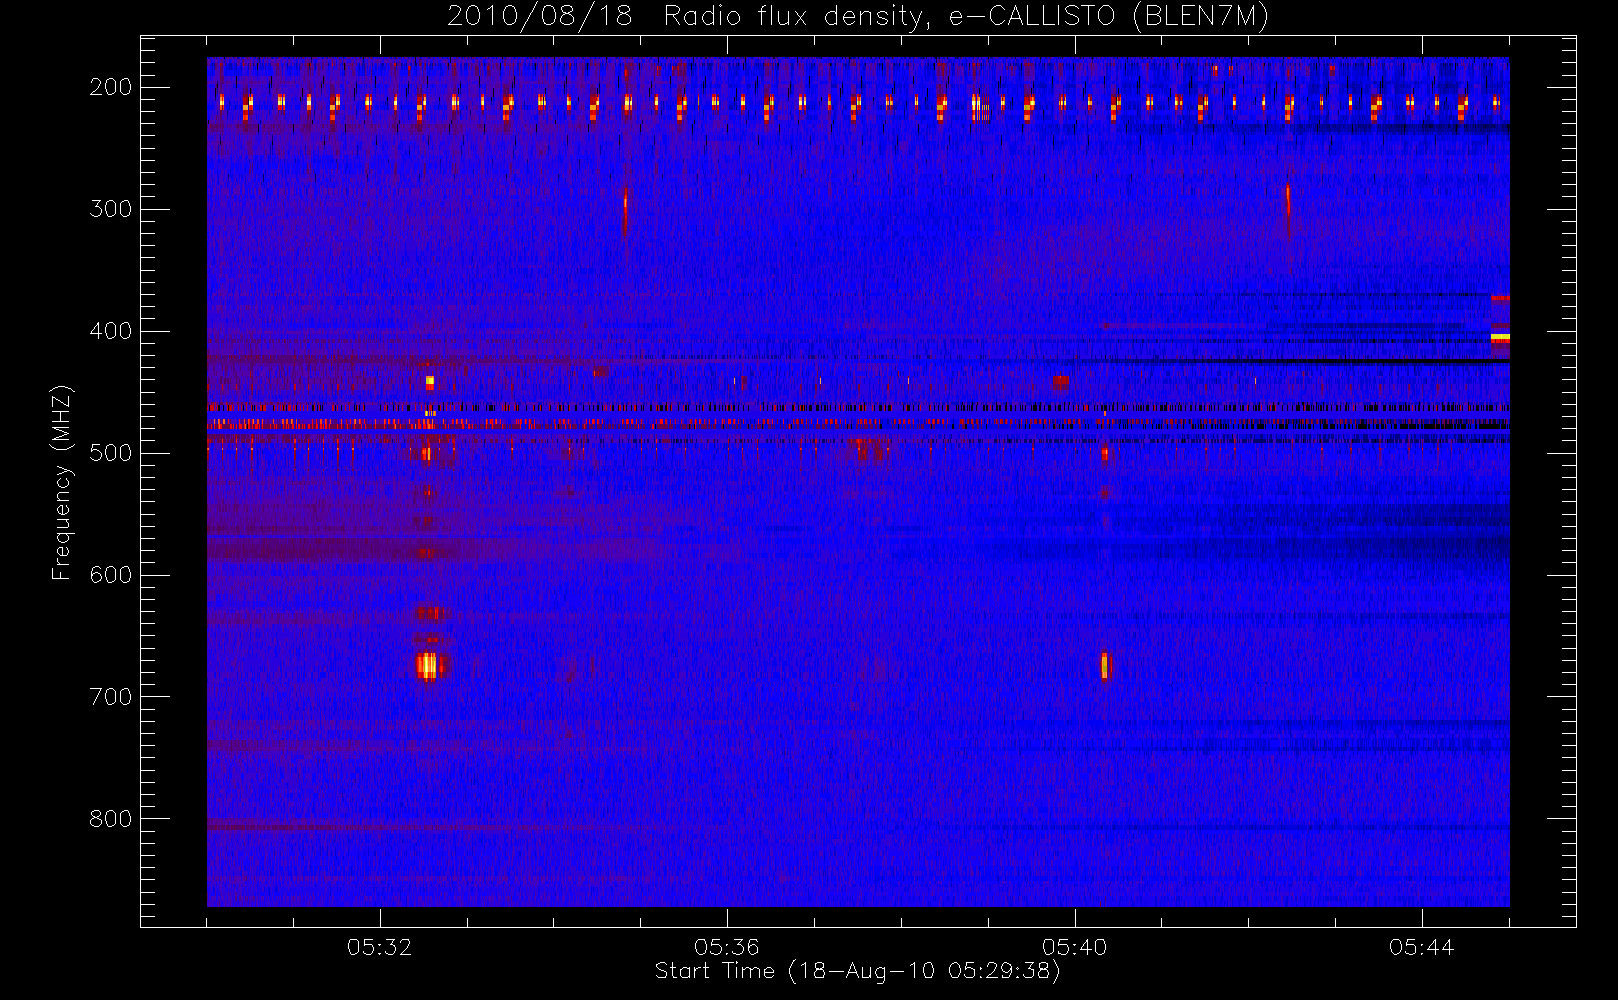Click the 400 frequency tick label

pos(111,331)
